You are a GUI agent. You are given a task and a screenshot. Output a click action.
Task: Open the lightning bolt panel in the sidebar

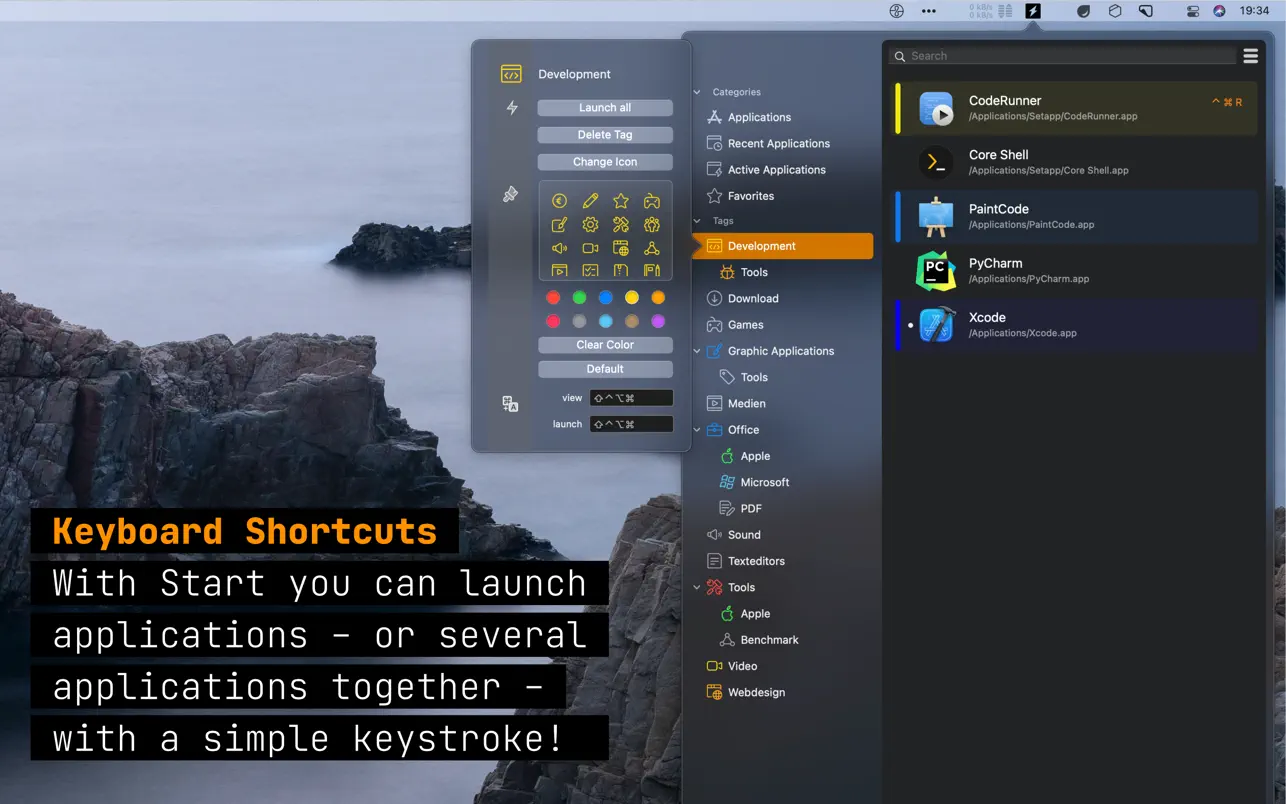pos(511,108)
